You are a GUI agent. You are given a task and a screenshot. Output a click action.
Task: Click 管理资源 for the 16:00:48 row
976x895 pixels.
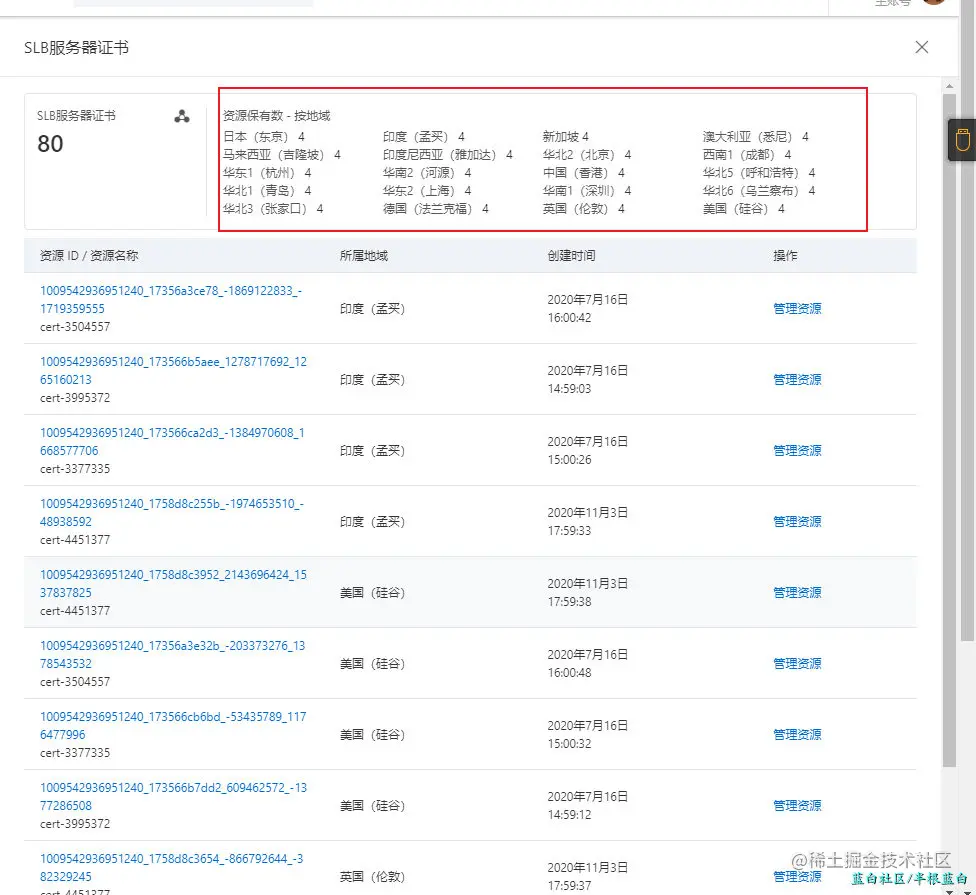[x=797, y=663]
